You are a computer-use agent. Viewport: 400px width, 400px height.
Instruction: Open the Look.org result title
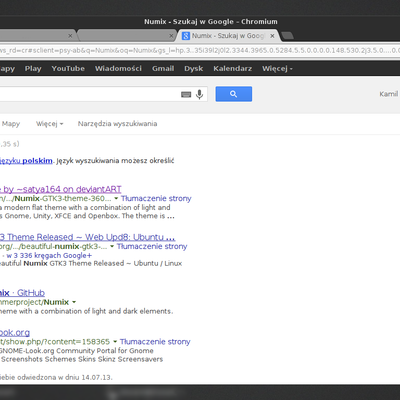(15, 332)
